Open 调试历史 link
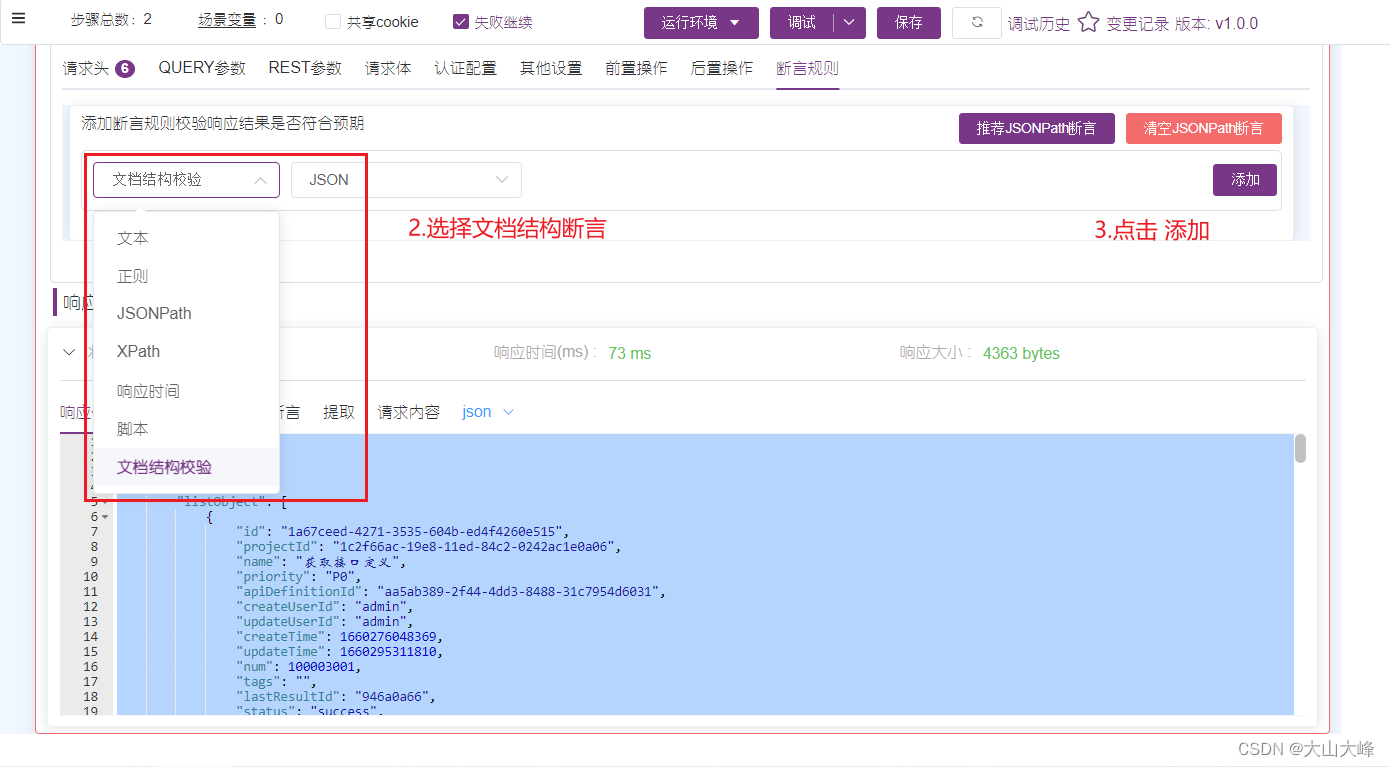This screenshot has height=767, width=1390. point(1038,23)
